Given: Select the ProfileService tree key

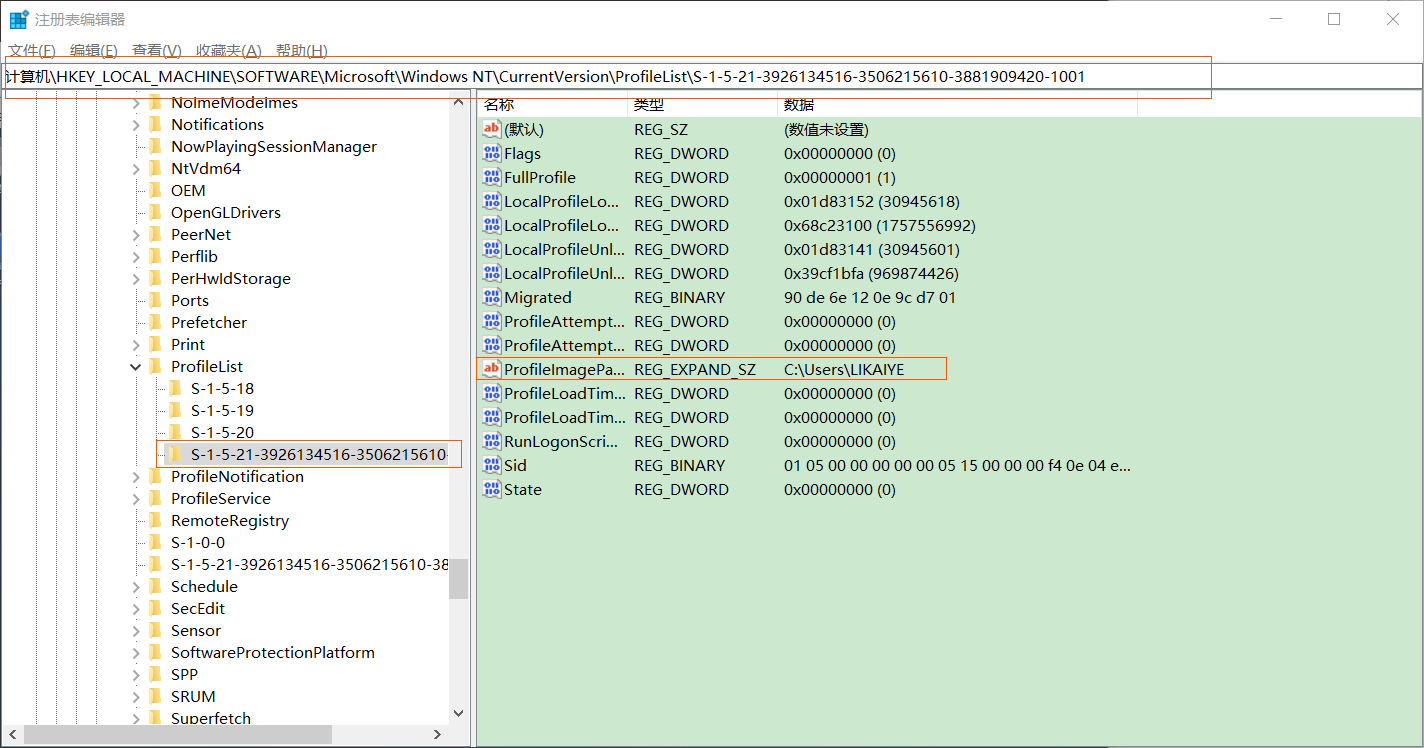Looking at the screenshot, I should click(220, 498).
